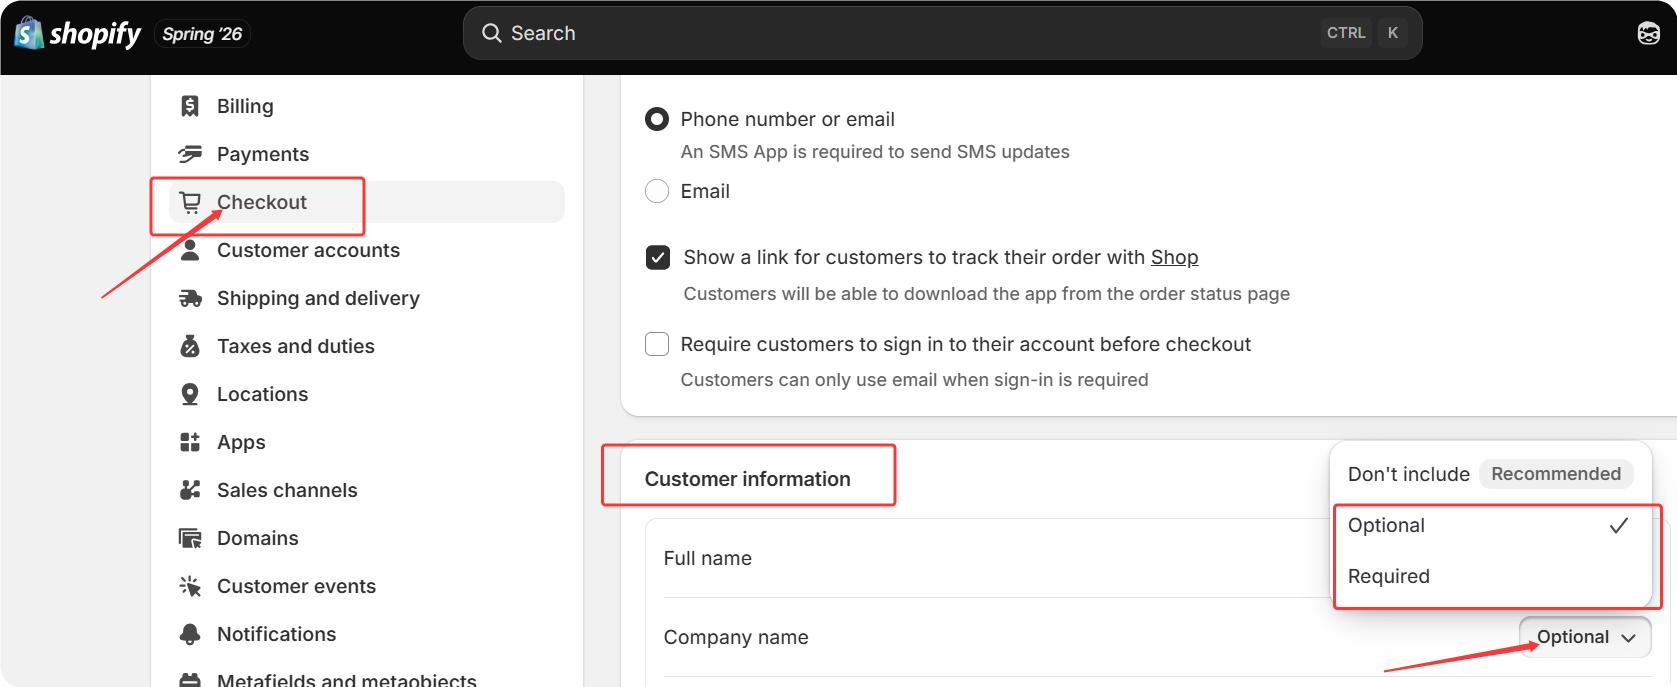Click the Shipping and delivery truck icon
The width and height of the screenshot is (1677, 687).
tap(190, 298)
